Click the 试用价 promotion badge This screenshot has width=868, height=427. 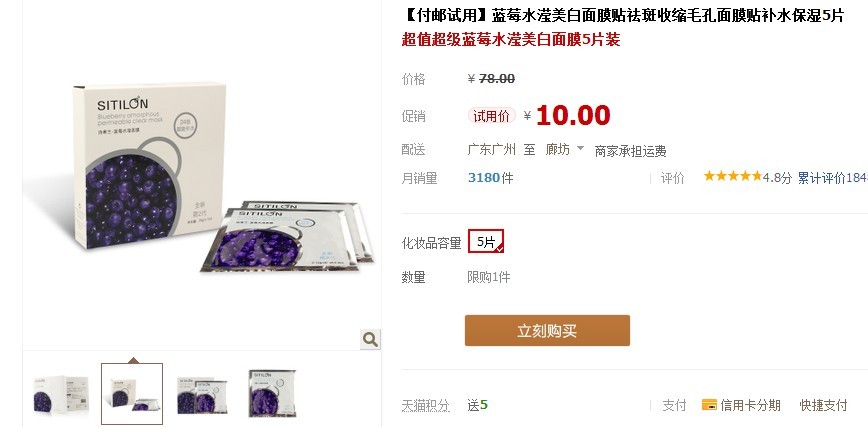coord(492,116)
